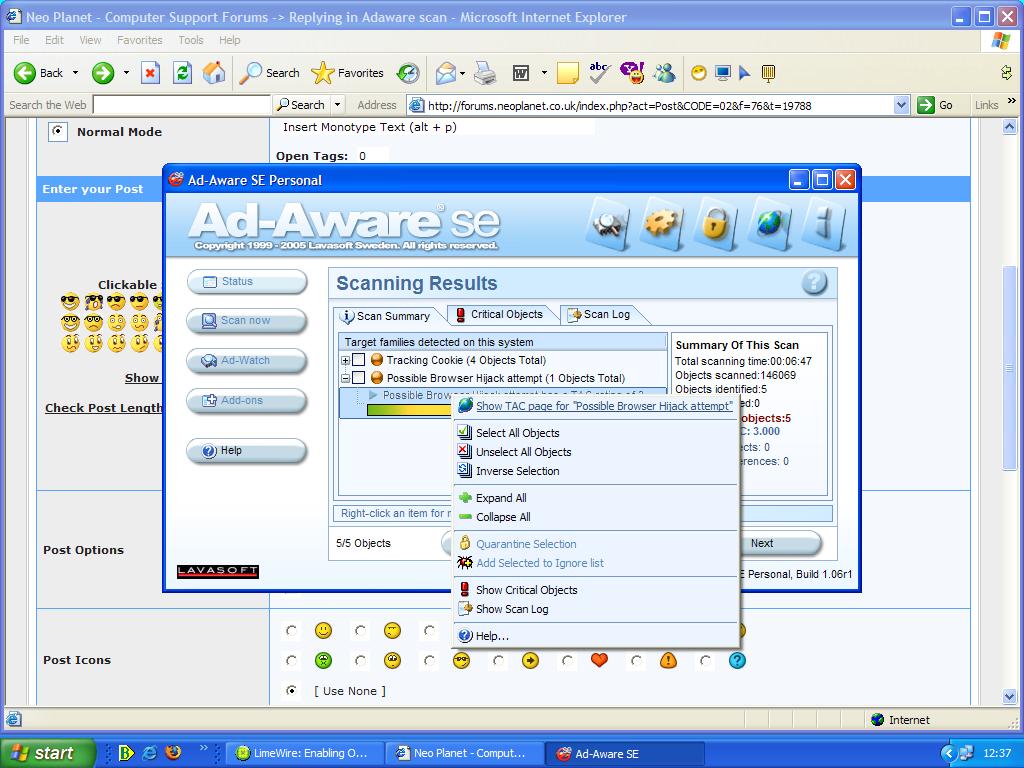Image resolution: width=1024 pixels, height=768 pixels.
Task: Open the Ad-Aware quarantine padlock icon
Action: coord(715,225)
